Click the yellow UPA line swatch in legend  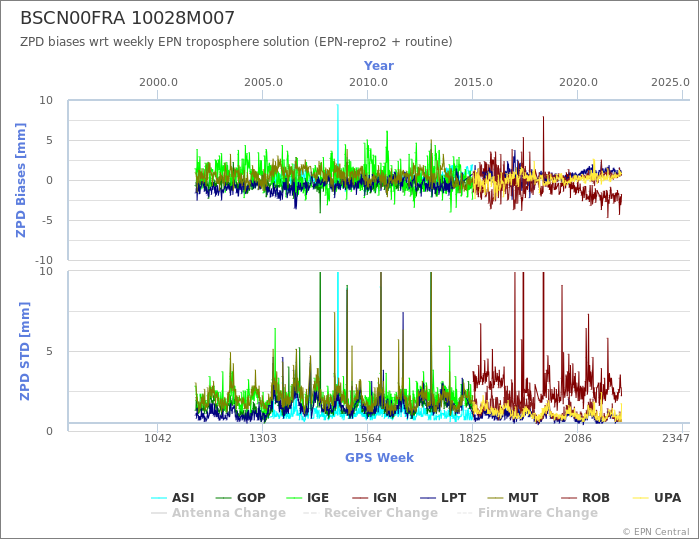click(x=641, y=498)
